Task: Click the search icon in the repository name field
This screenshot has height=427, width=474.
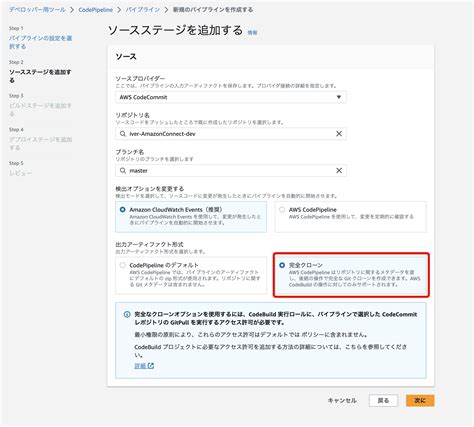Action: (x=123, y=134)
